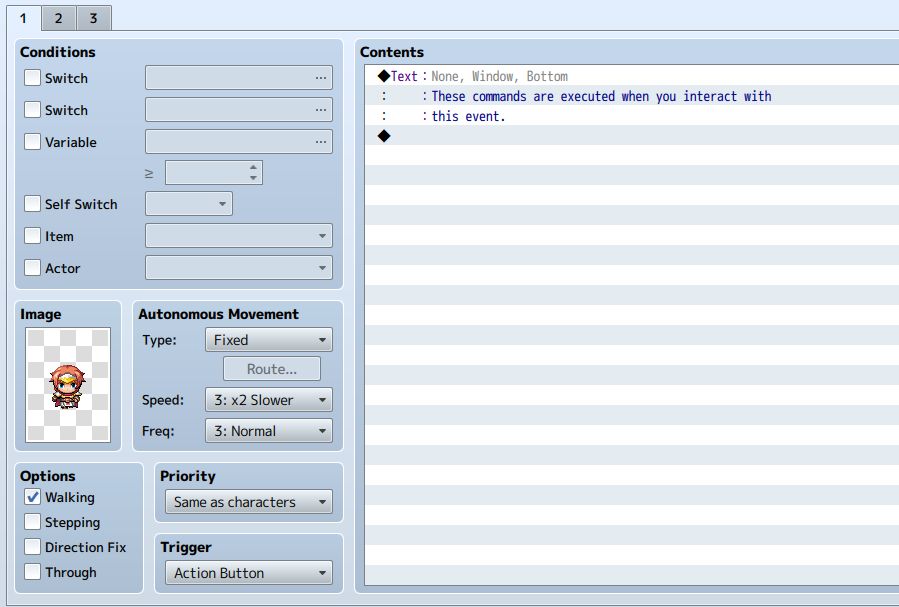This screenshot has height=607, width=899.
Task: Open event page tab 3
Action: pos(93,18)
